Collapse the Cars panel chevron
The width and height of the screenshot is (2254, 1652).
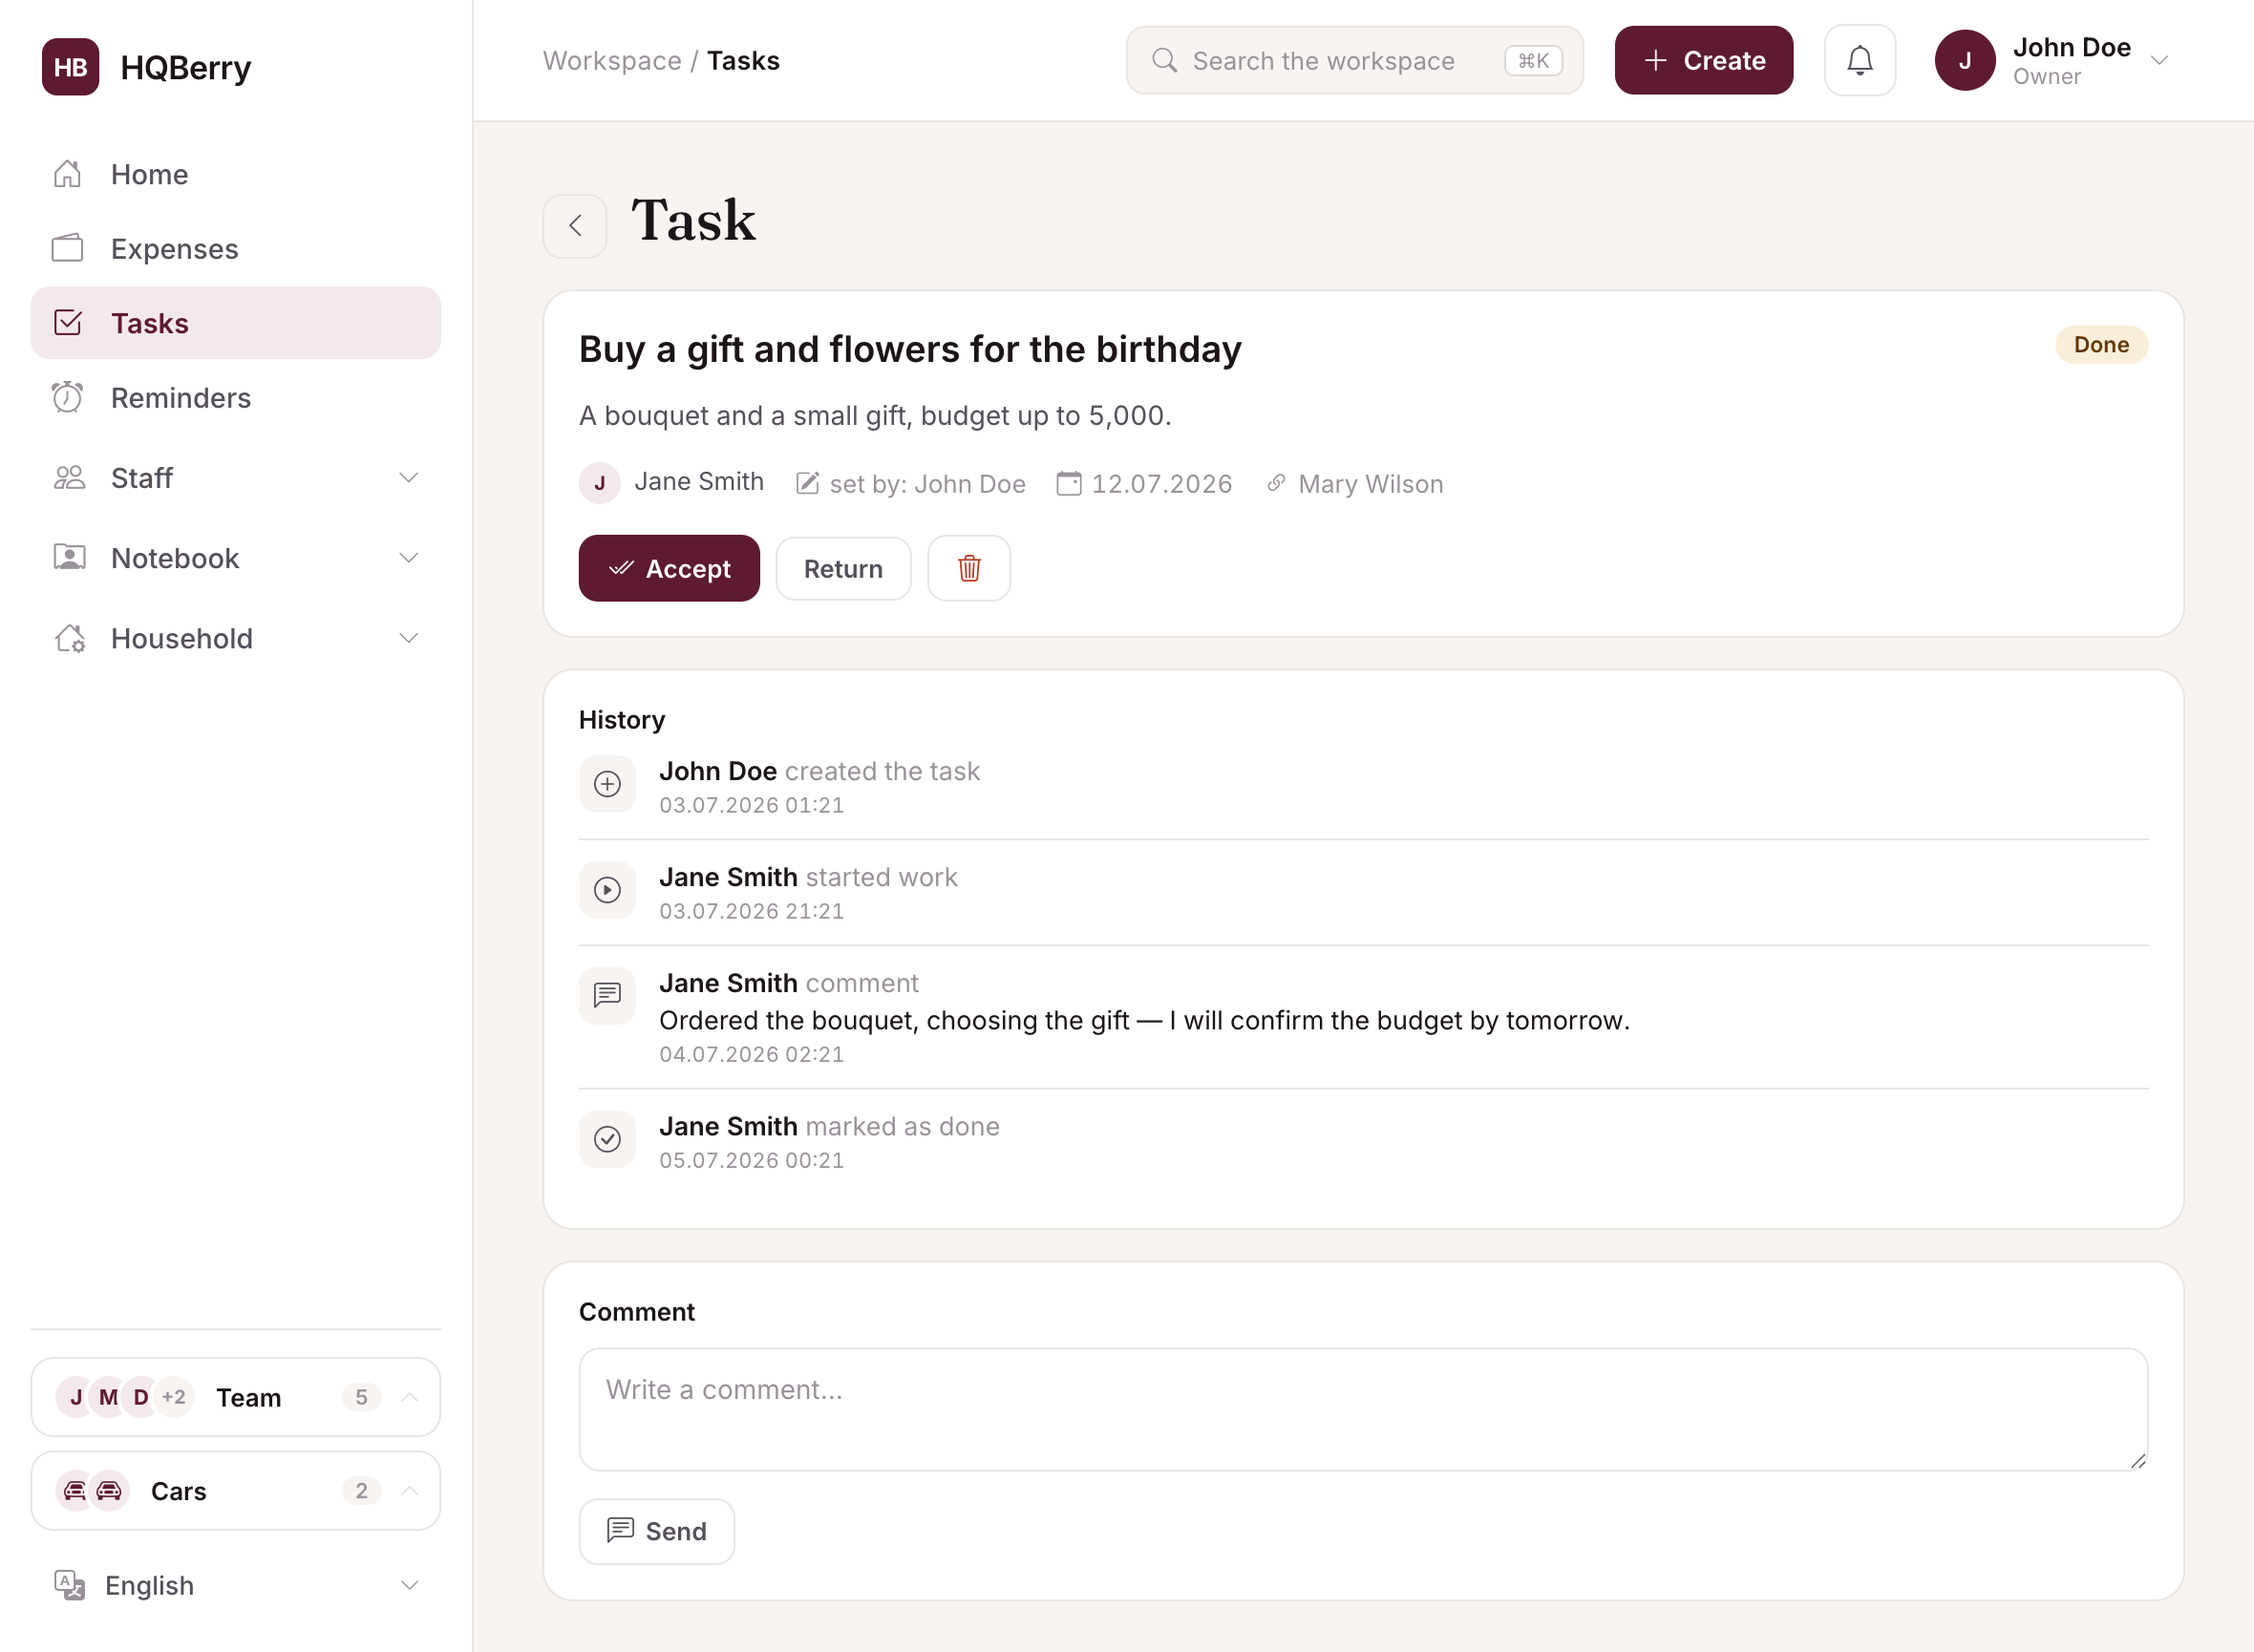click(409, 1491)
